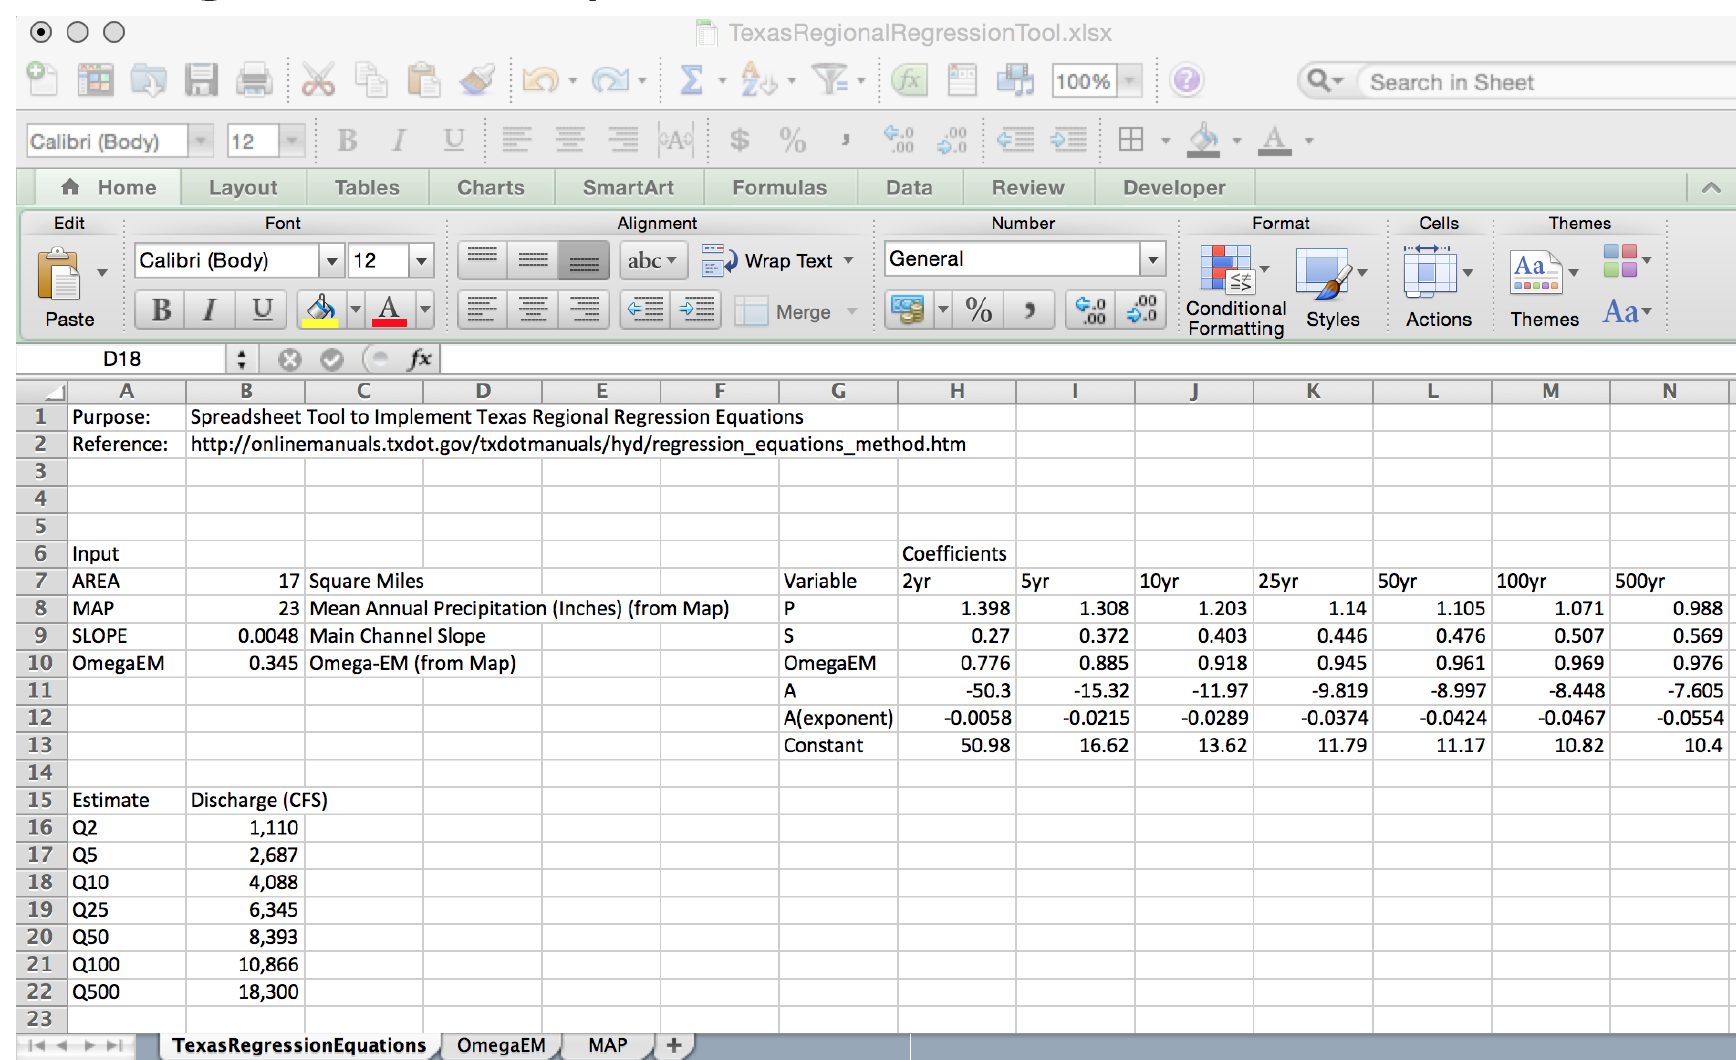Apply yellow fill color swatch
Viewport: 1736px width, 1060px height.
point(320,310)
